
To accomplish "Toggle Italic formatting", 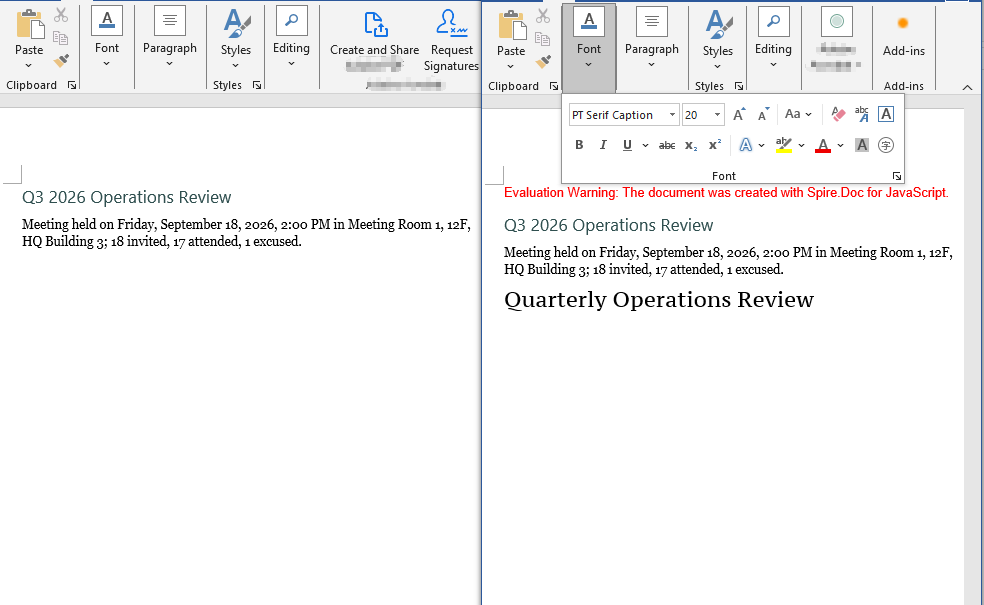I will coord(603,145).
